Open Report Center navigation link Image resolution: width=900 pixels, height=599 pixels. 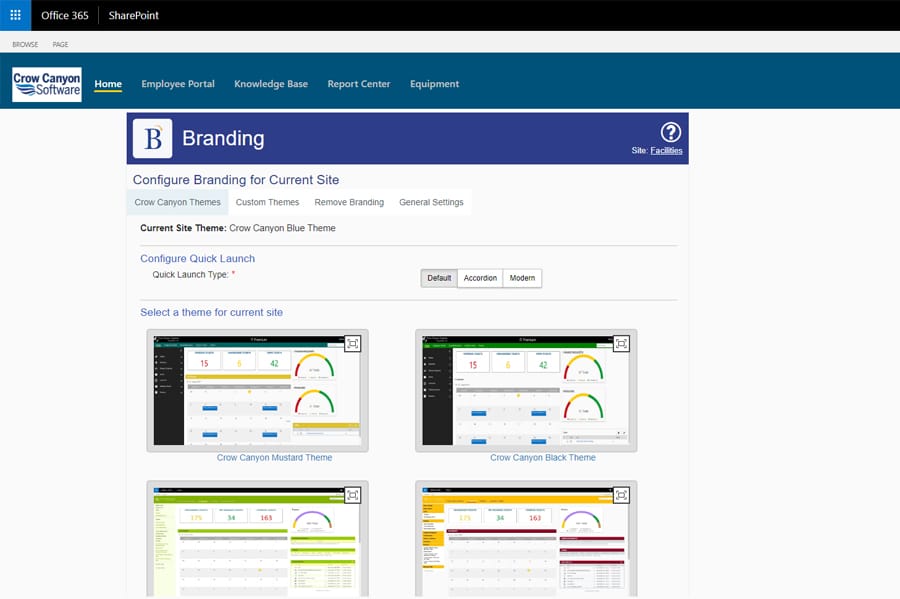(x=359, y=84)
